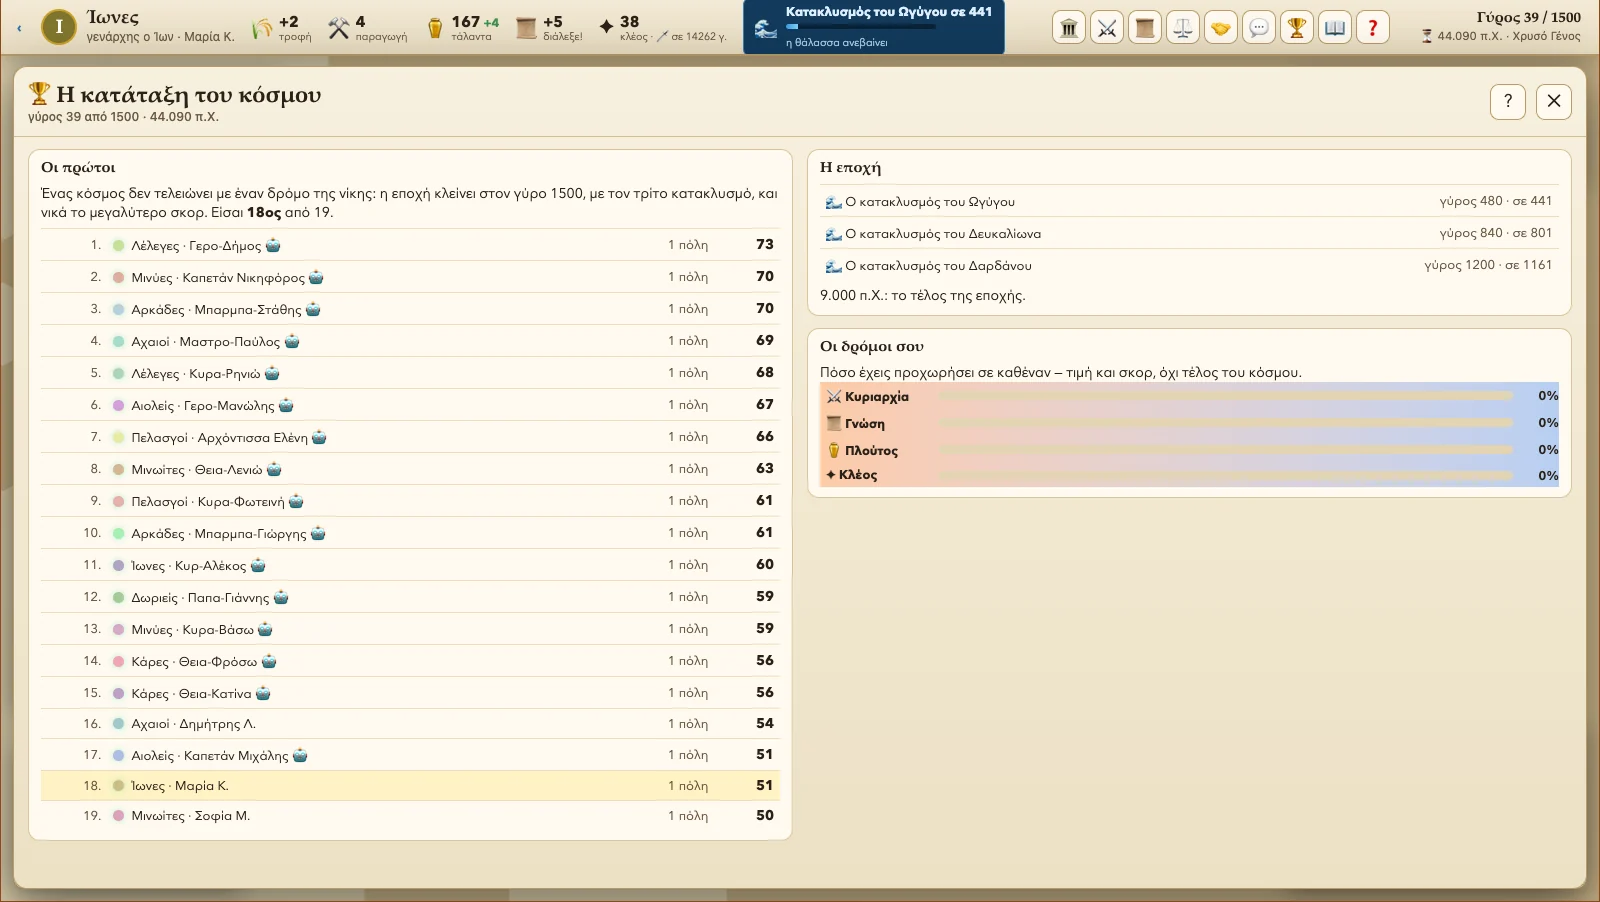
Task: Select the 'Ο κατακλυσμός του Δευκαλίωνα' row
Action: [x=1189, y=233]
